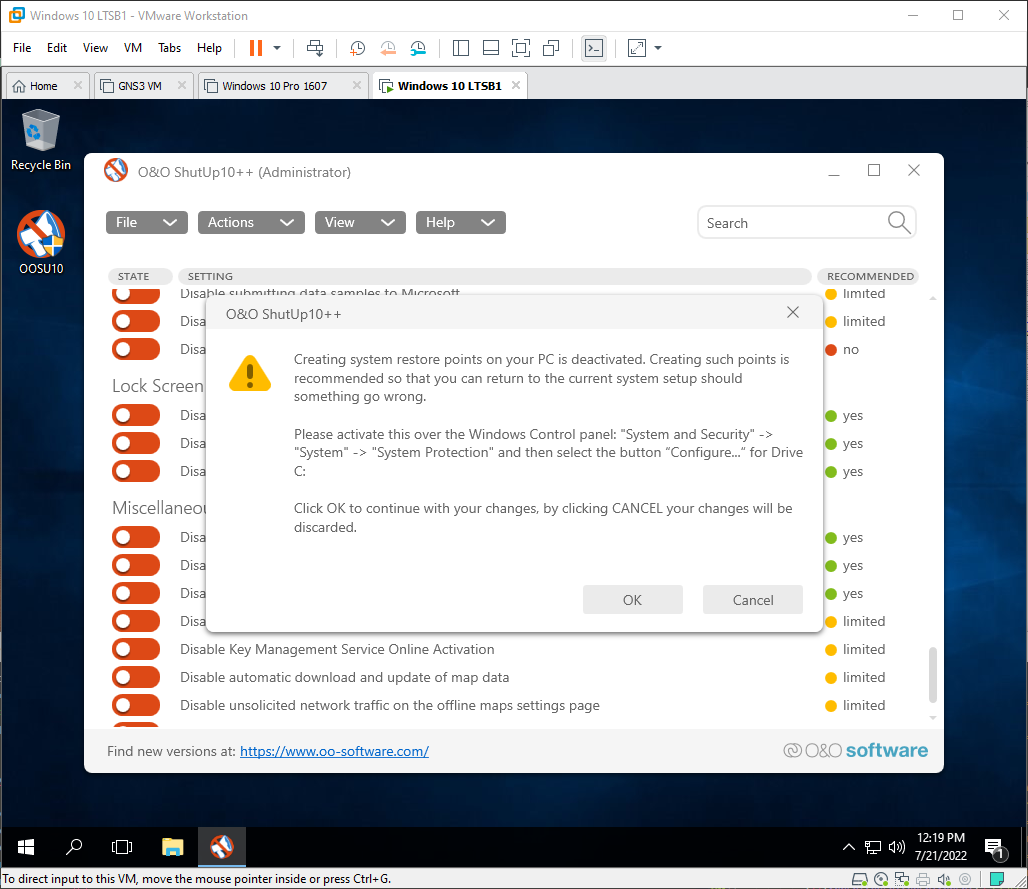Screen dimensions: 1028x889
Task: Open the View dropdown in ShutUp10
Action: [x=360, y=222]
